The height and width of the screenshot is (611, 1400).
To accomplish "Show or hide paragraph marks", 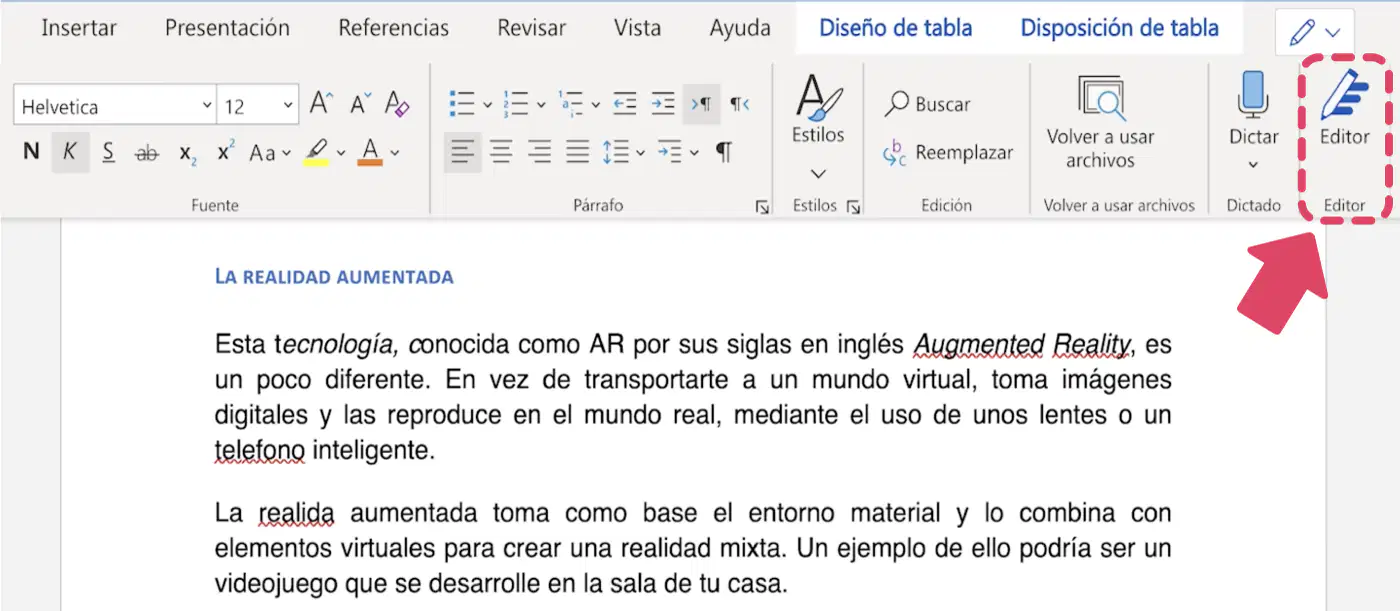I will (x=723, y=152).
